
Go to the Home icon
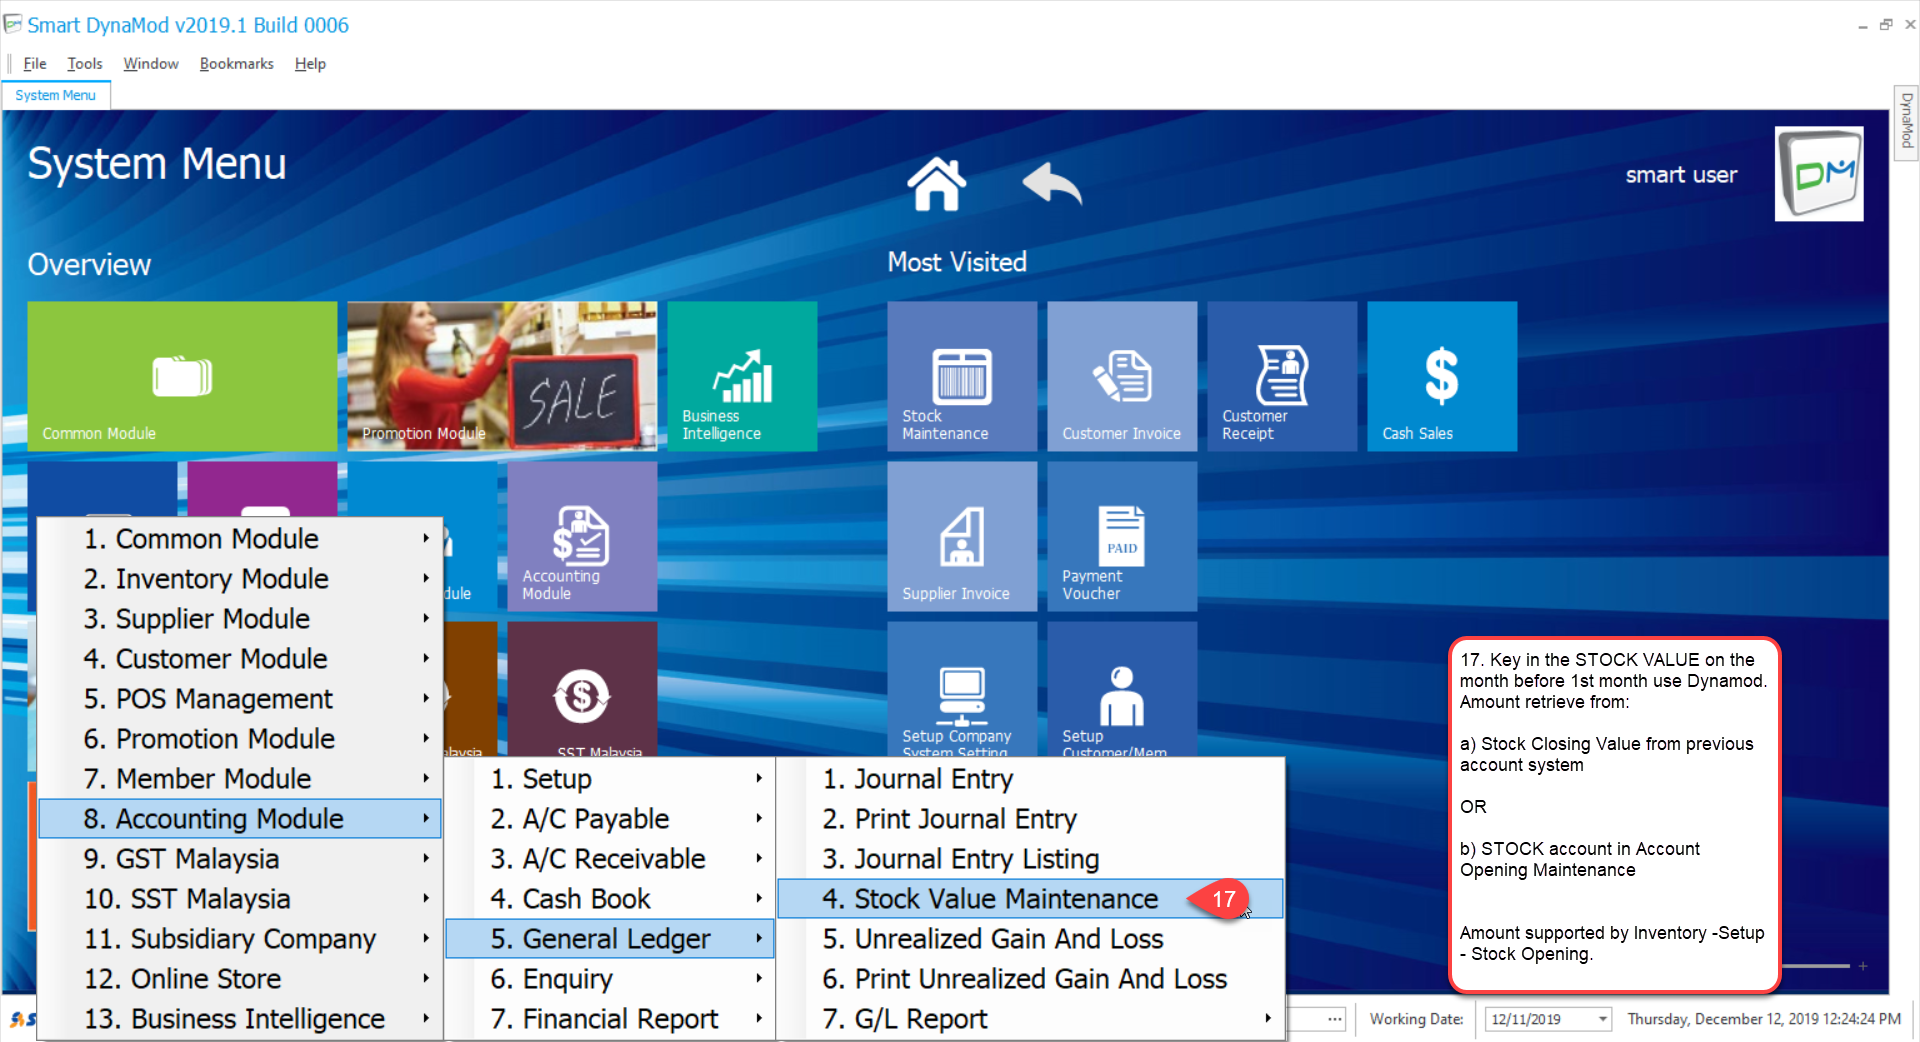936,184
